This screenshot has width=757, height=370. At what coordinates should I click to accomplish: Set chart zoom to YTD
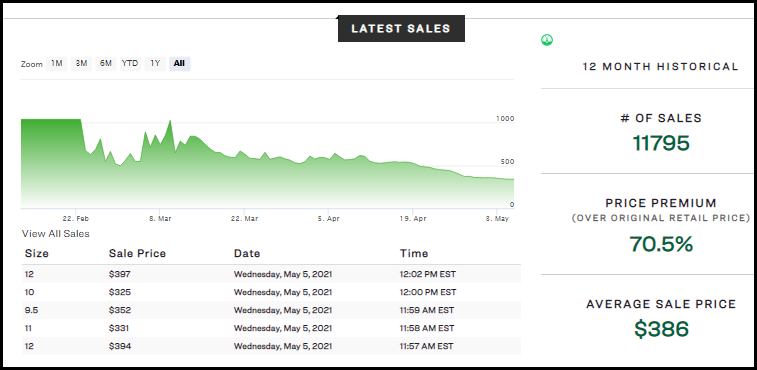point(130,64)
